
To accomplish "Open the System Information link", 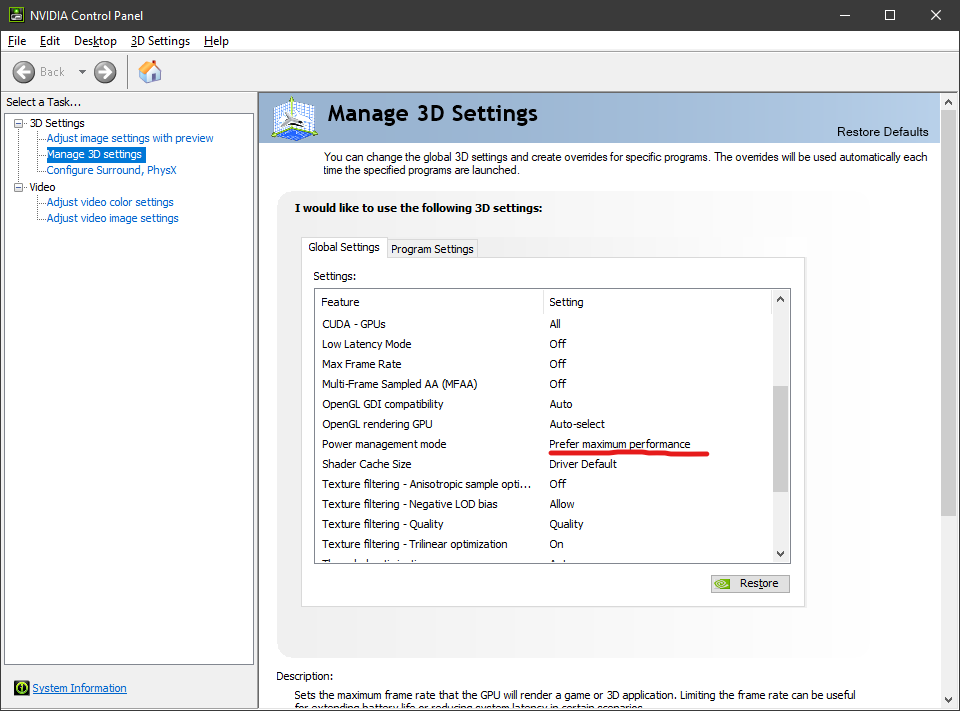I will pos(79,688).
